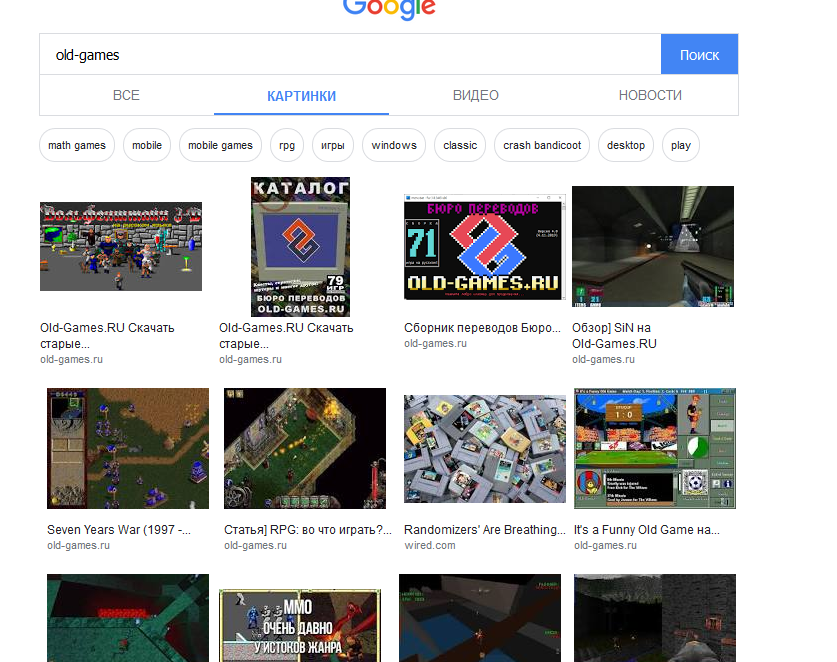837x662 pixels.
Task: Click the blue Поиск search button
Action: (699, 54)
